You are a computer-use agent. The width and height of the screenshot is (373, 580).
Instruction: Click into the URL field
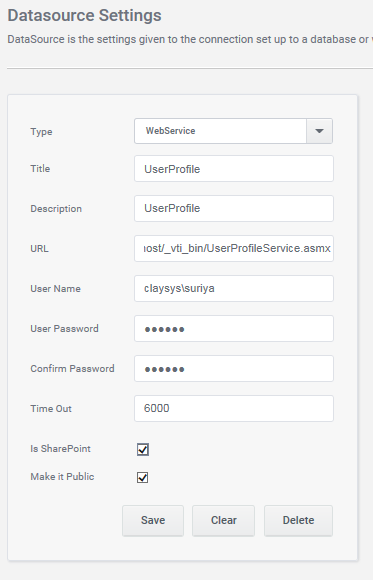pyautogui.click(x=234, y=249)
